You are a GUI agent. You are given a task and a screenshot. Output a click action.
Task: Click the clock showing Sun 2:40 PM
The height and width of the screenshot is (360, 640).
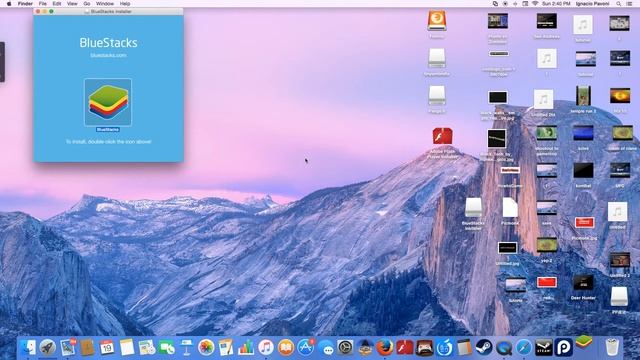[556, 4]
